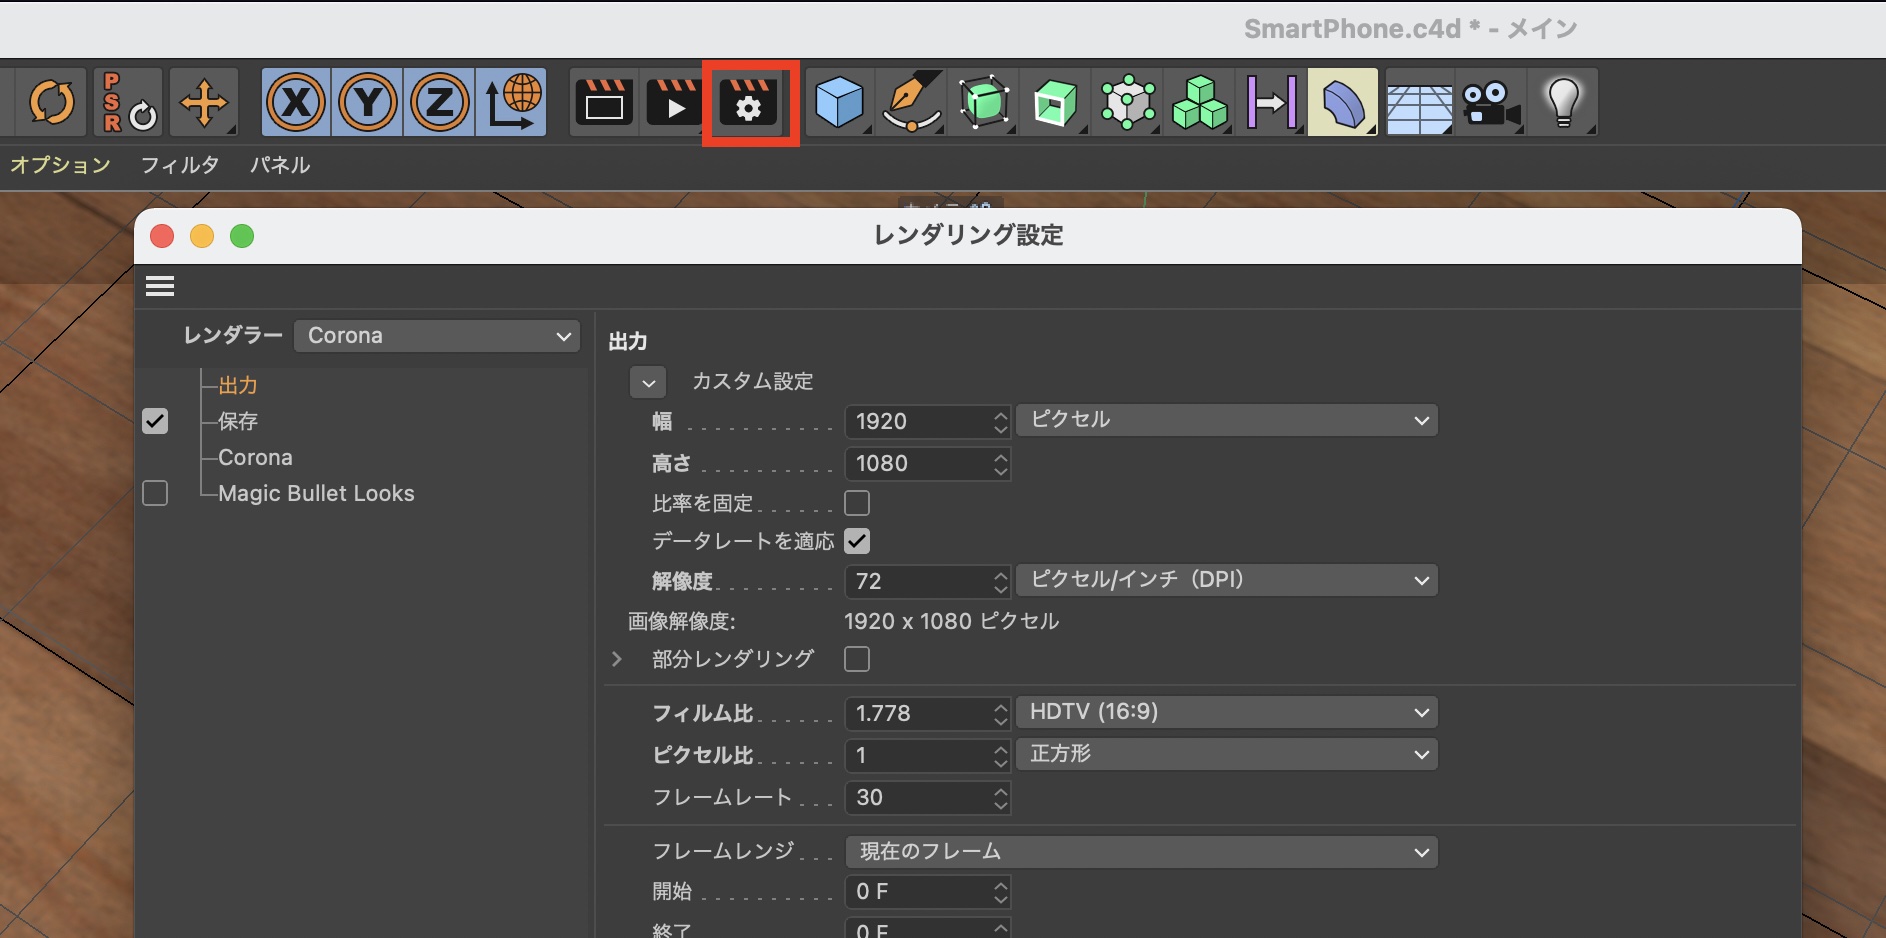Viewport: 1886px width, 938px height.
Task: Enable the 比率を固定 checkbox
Action: [857, 503]
